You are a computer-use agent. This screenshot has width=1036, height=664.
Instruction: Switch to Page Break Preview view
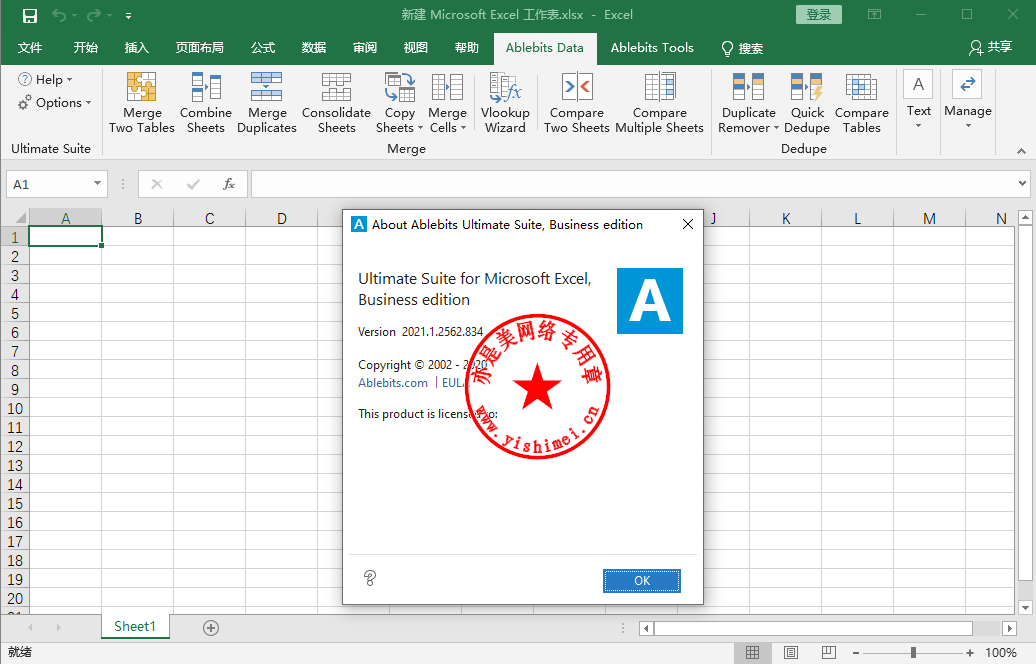[x=829, y=653]
